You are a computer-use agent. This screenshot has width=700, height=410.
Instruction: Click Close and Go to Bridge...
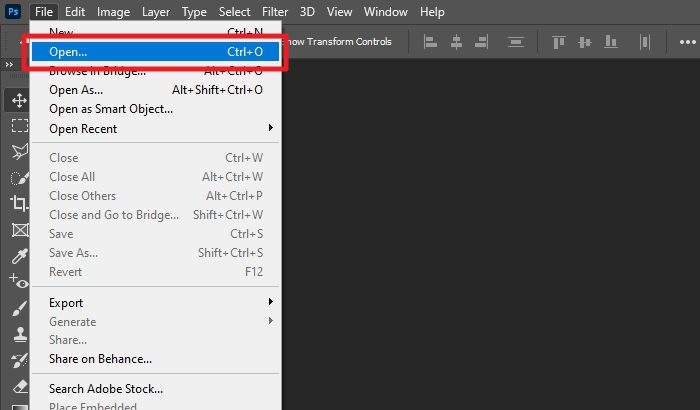click(155, 215)
